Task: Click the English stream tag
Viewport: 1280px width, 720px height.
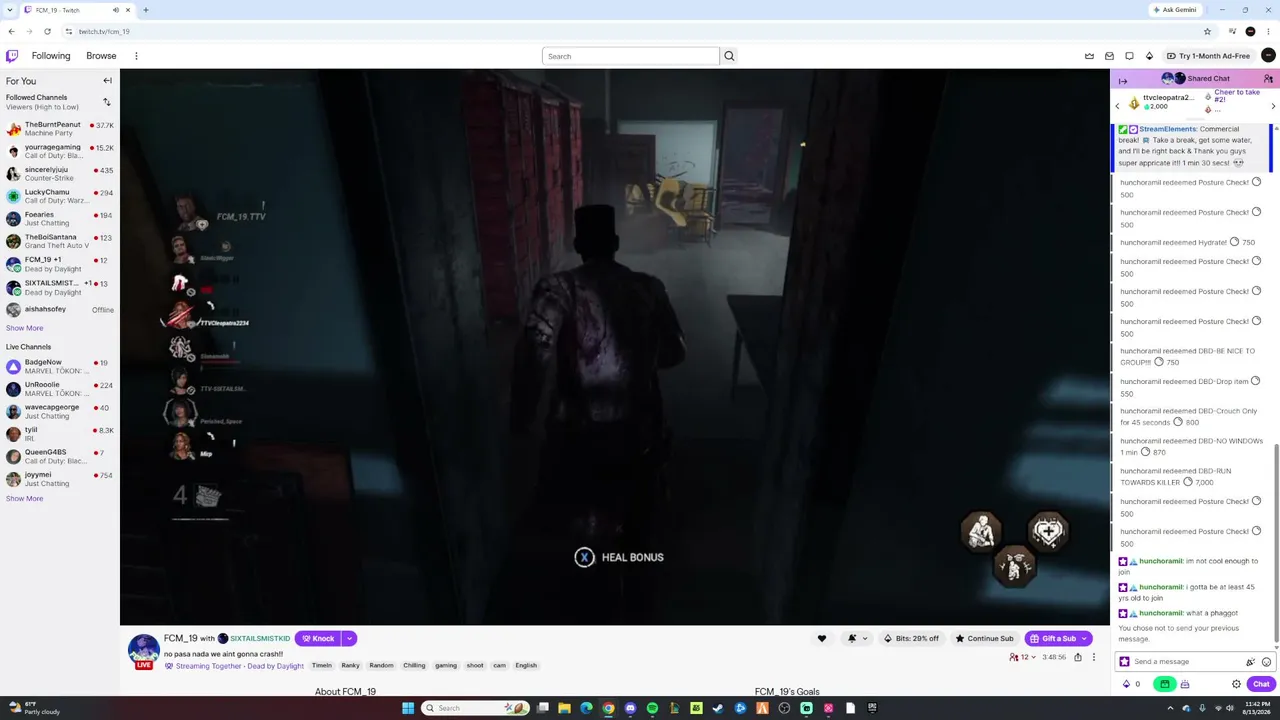Action: coord(526,666)
